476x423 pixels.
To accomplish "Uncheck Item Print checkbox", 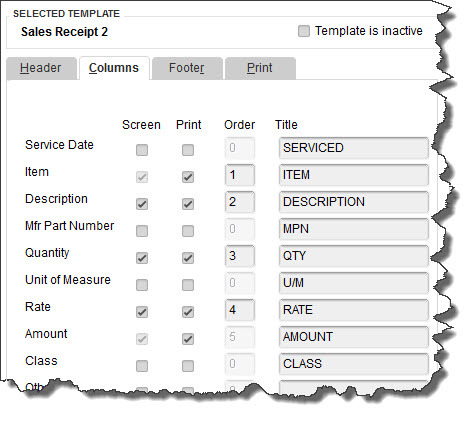I will pyautogui.click(x=188, y=177).
